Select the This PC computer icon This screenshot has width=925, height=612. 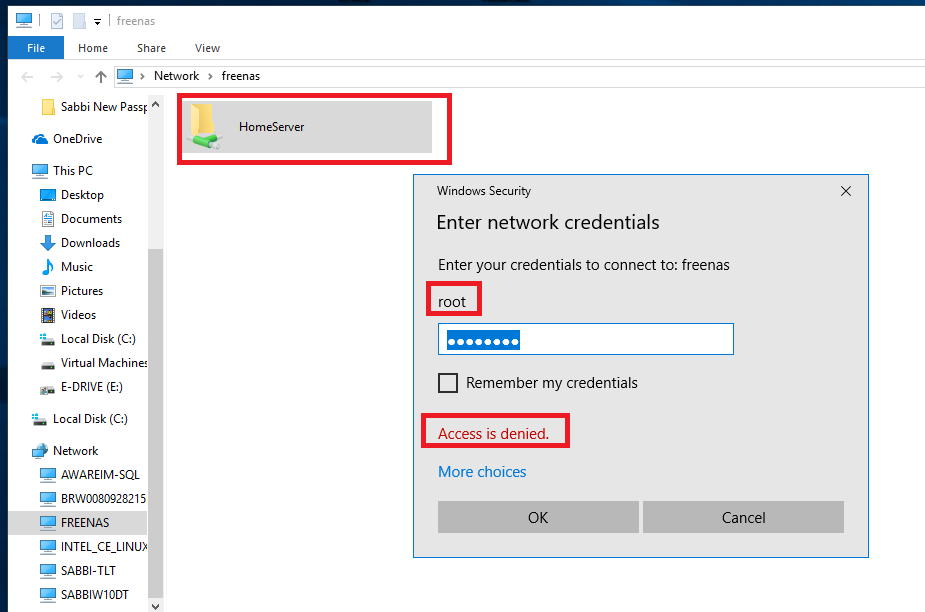pyautogui.click(x=40, y=171)
